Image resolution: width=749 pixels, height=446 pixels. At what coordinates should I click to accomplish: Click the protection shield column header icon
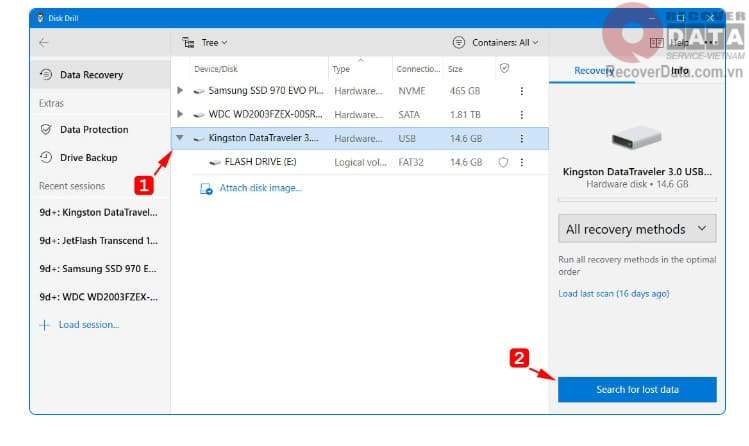point(504,68)
